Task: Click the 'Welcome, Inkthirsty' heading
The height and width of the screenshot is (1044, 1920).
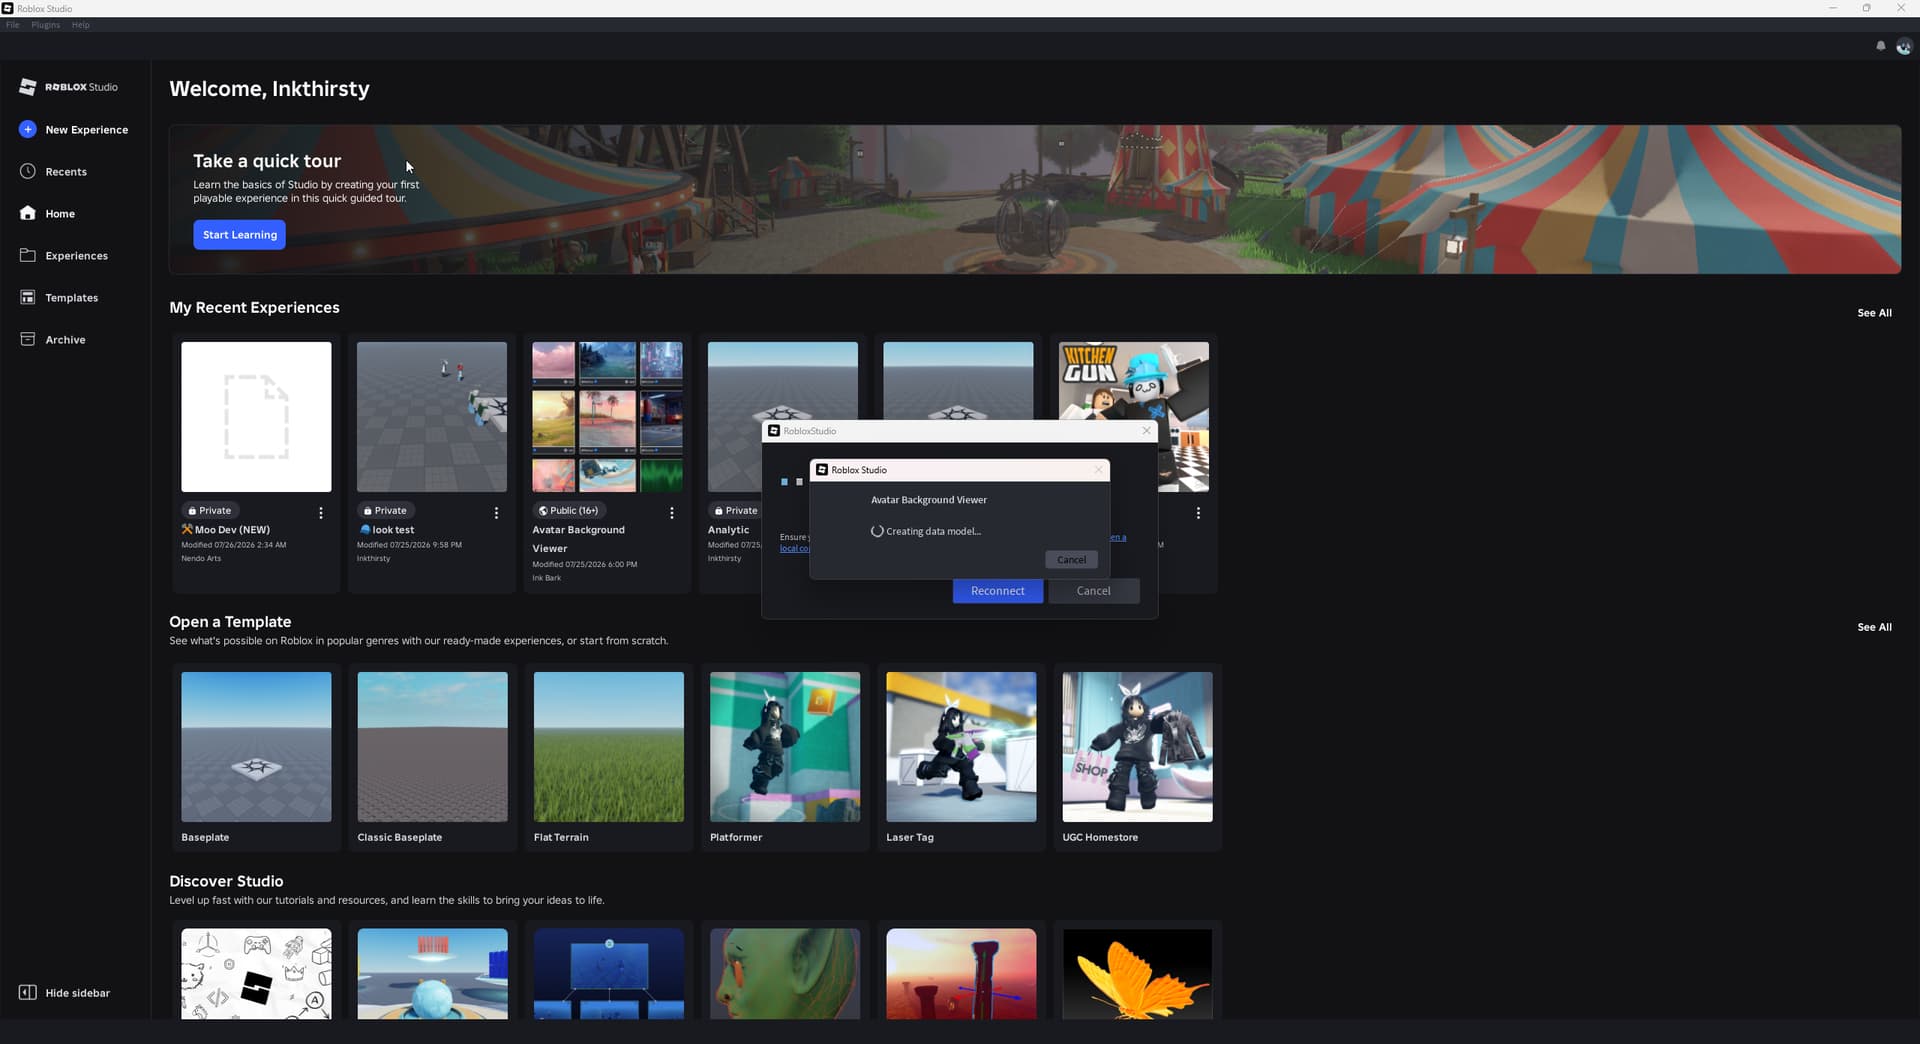Action: pyautogui.click(x=269, y=89)
